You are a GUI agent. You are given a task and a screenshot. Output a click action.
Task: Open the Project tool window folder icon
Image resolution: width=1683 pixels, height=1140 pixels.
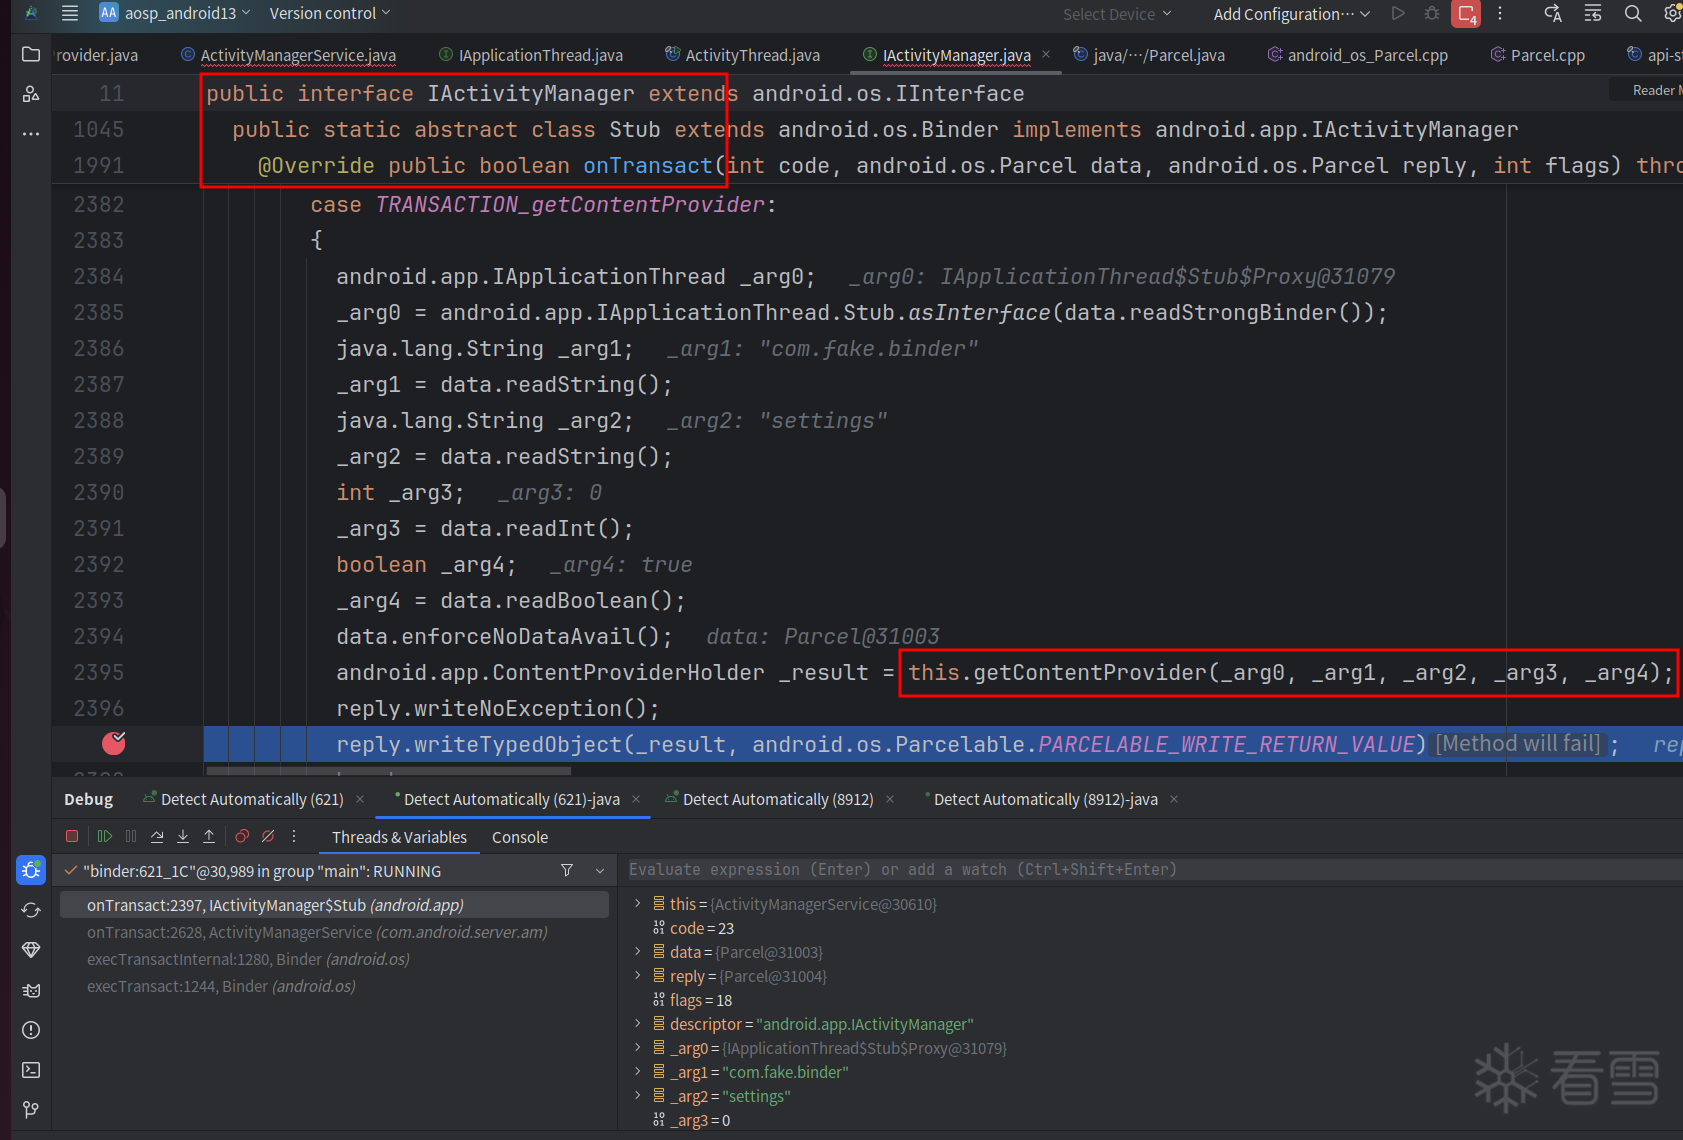click(31, 54)
